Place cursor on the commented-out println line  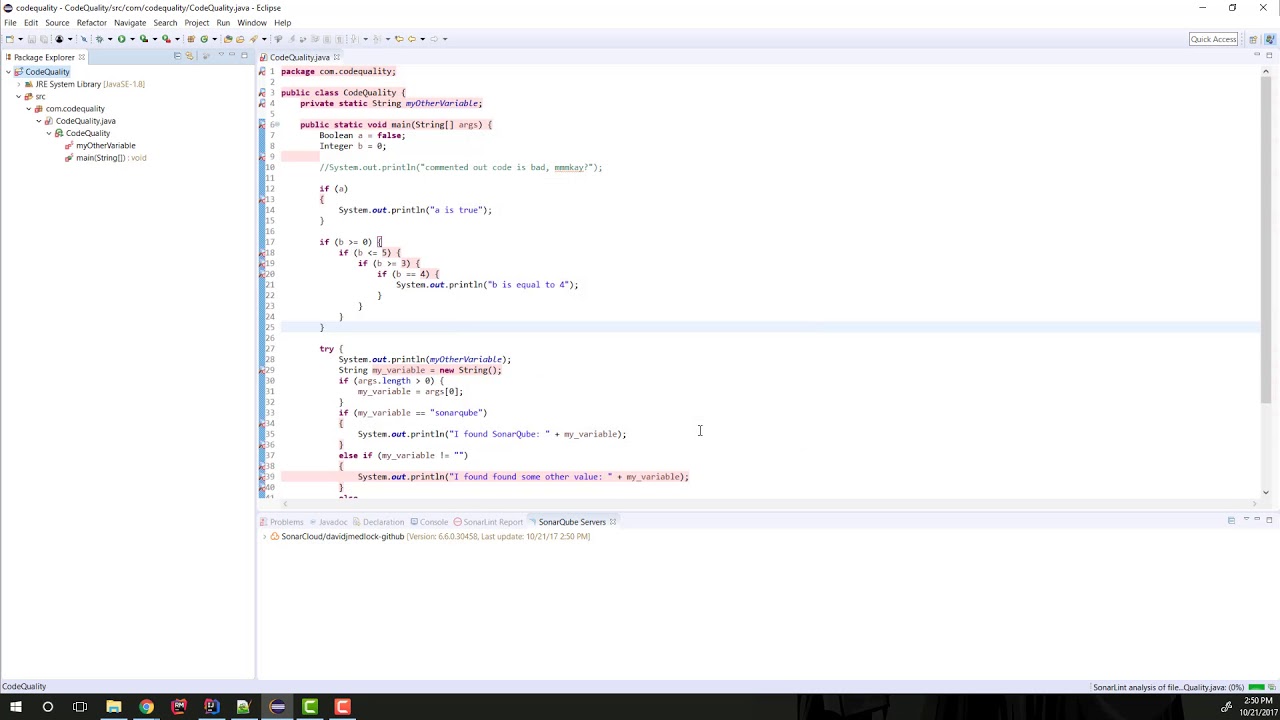coord(460,167)
